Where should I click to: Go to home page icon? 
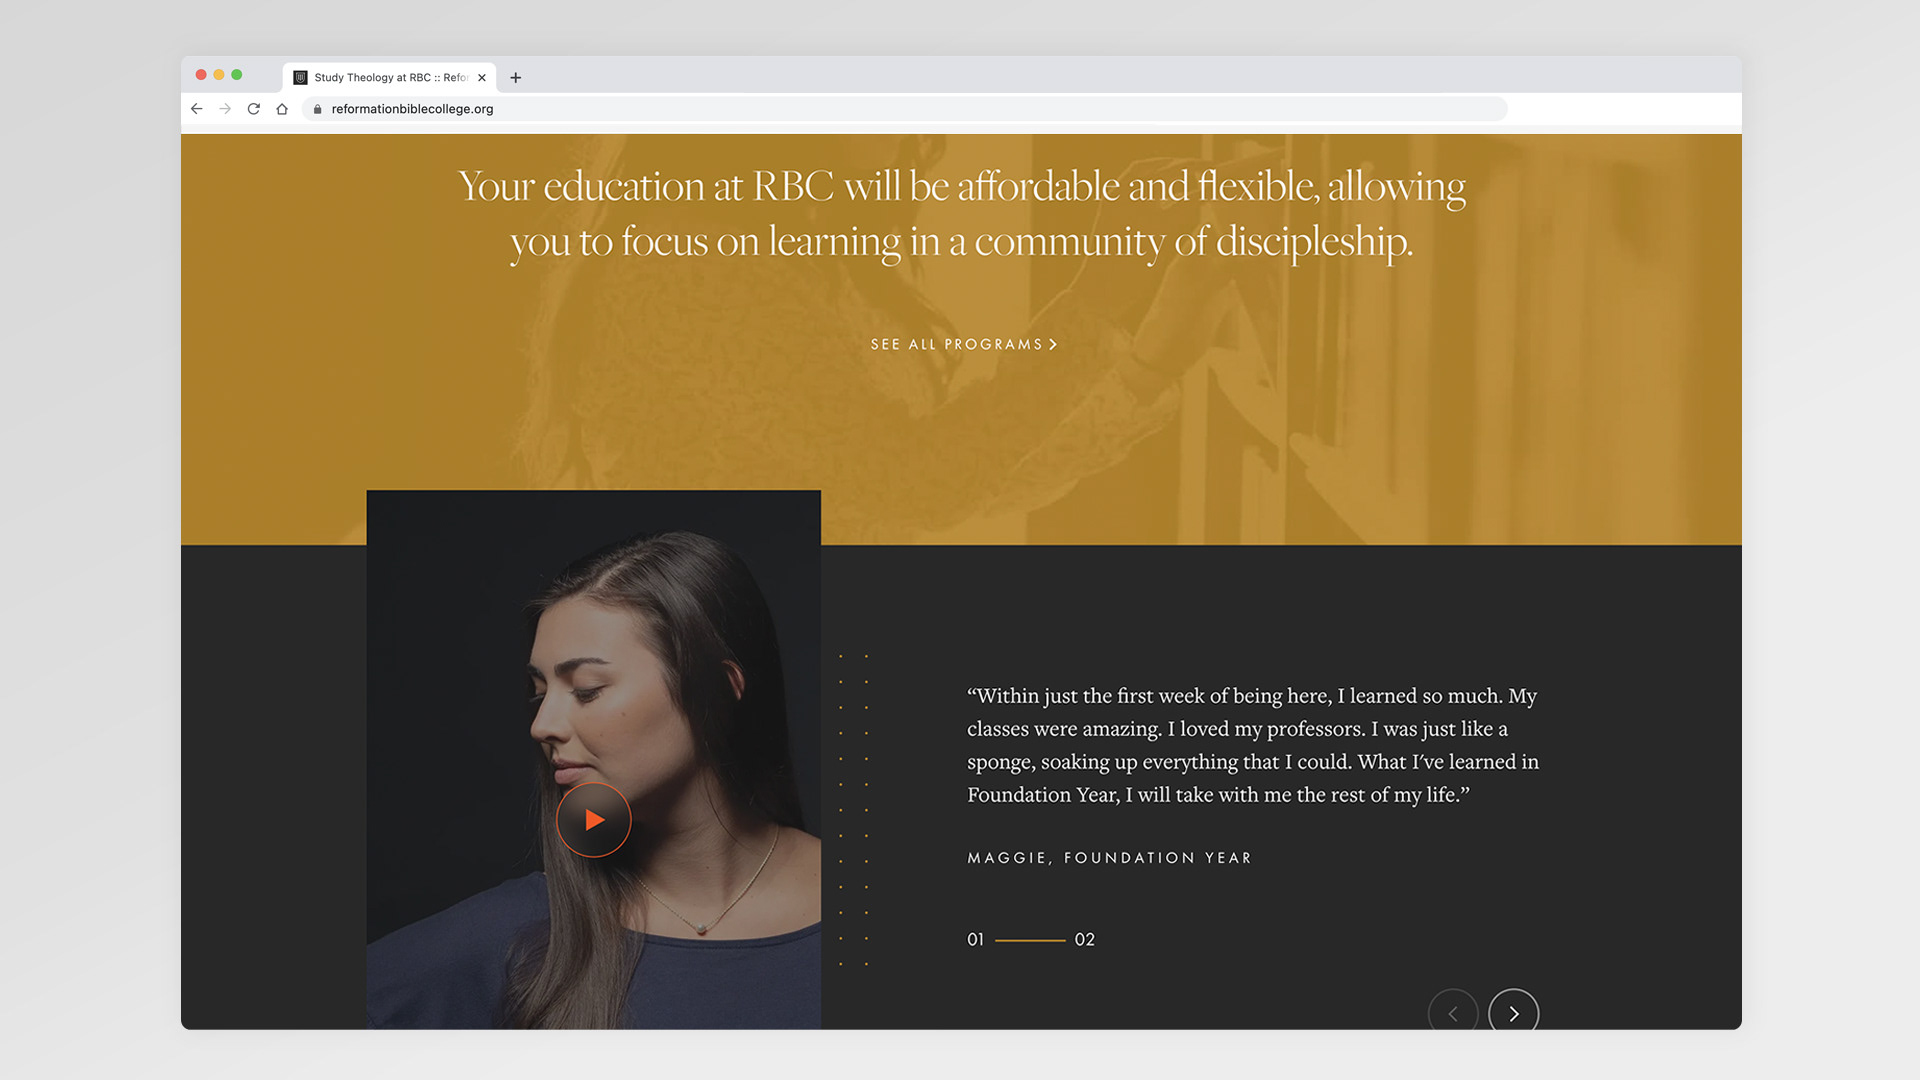(x=282, y=109)
